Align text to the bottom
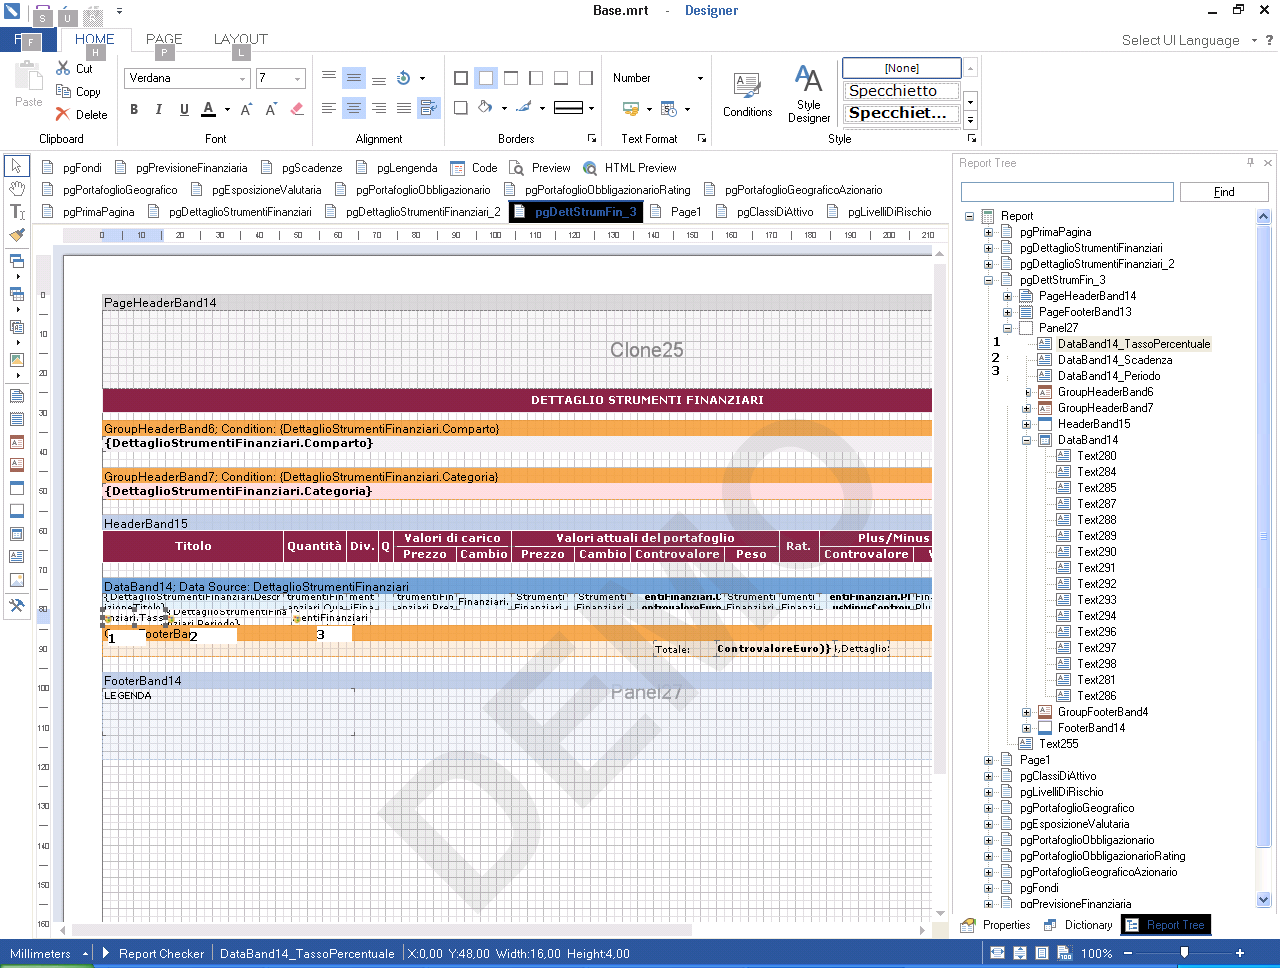 [x=379, y=78]
